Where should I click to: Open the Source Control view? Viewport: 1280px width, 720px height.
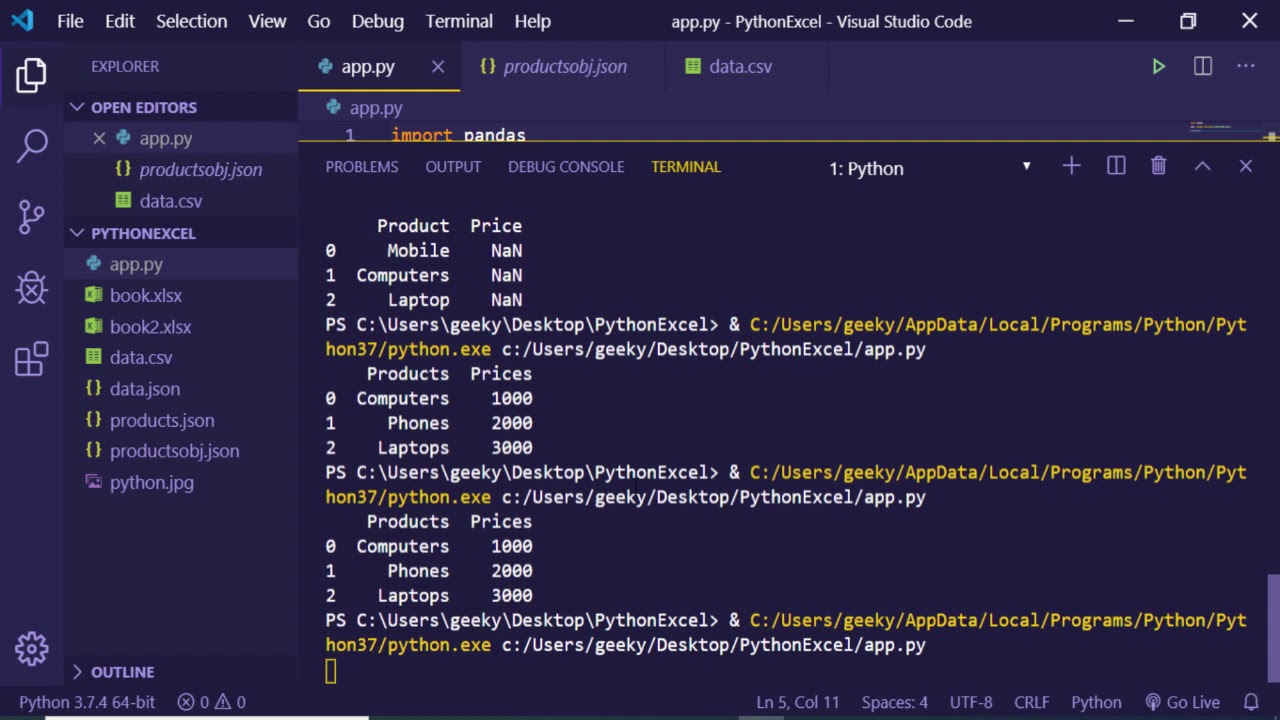(x=32, y=216)
